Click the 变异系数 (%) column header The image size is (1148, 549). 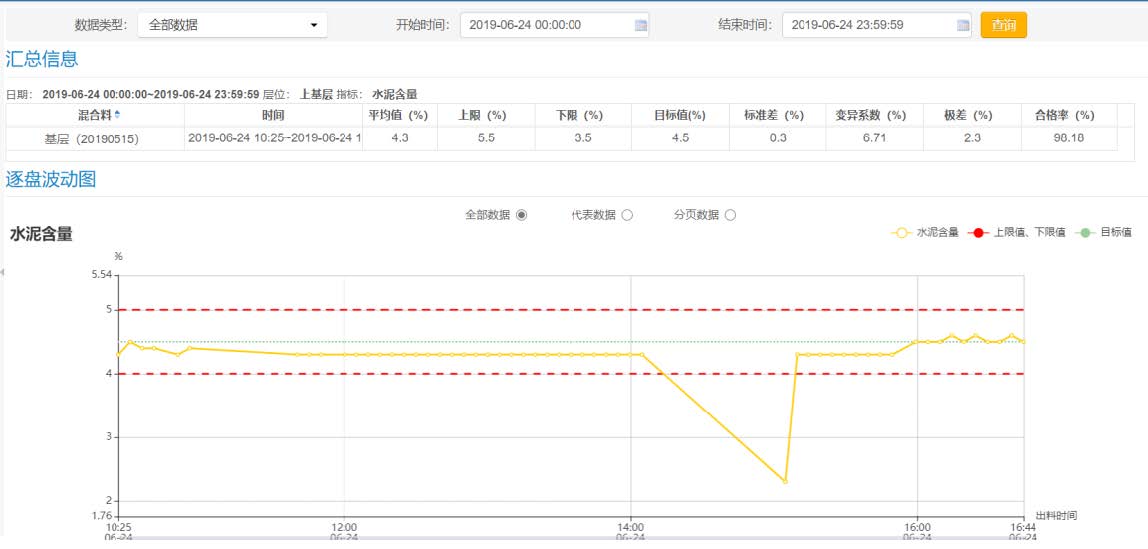click(875, 116)
